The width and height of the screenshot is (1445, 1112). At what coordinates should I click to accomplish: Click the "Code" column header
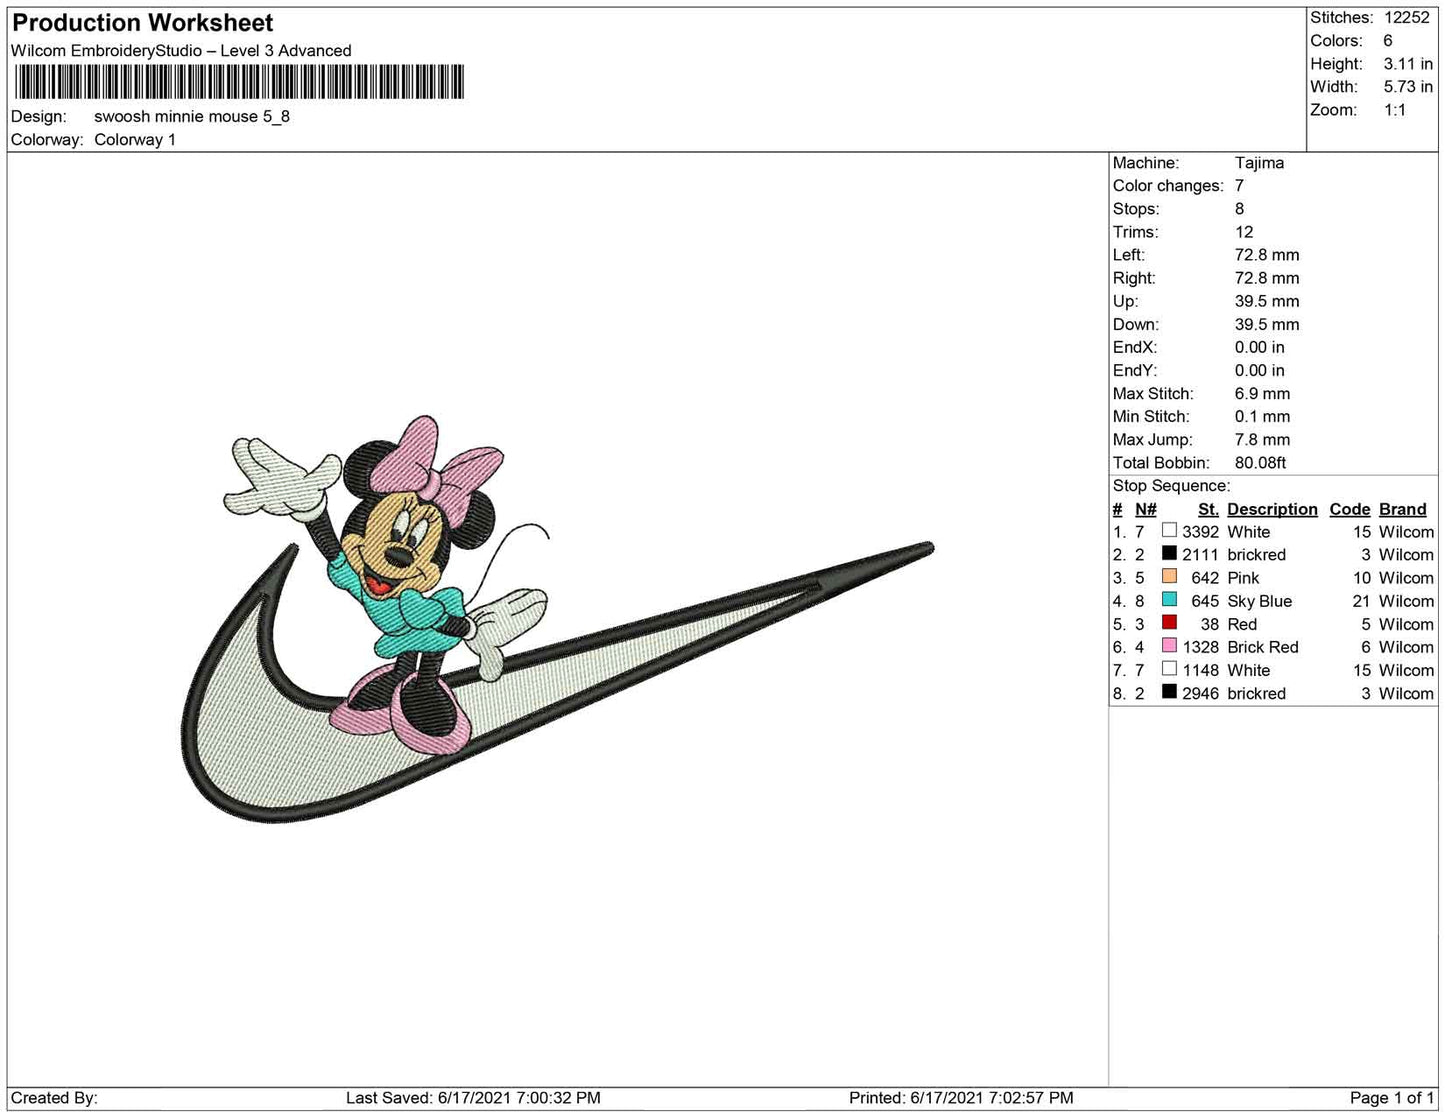[1350, 509]
